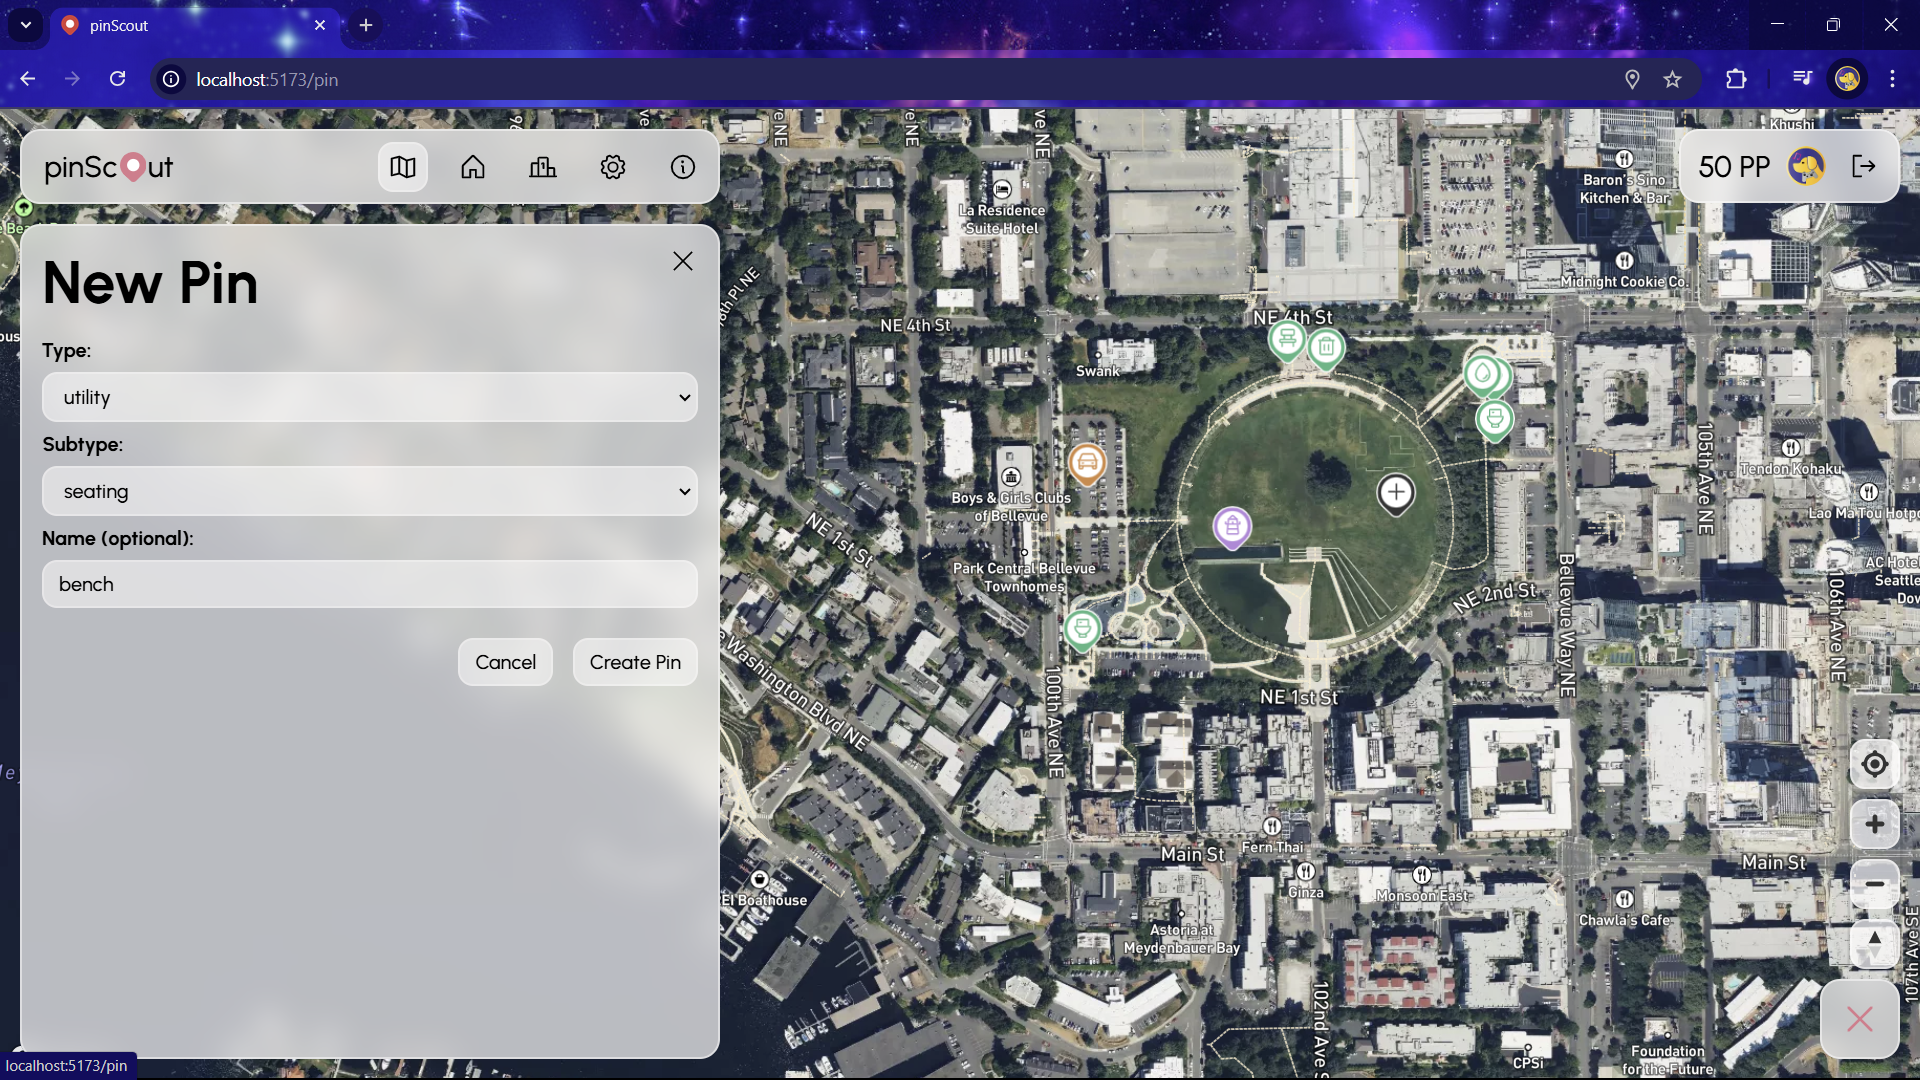Click the Name field containing bench
Screen dimensions: 1920x1080
(x=370, y=584)
